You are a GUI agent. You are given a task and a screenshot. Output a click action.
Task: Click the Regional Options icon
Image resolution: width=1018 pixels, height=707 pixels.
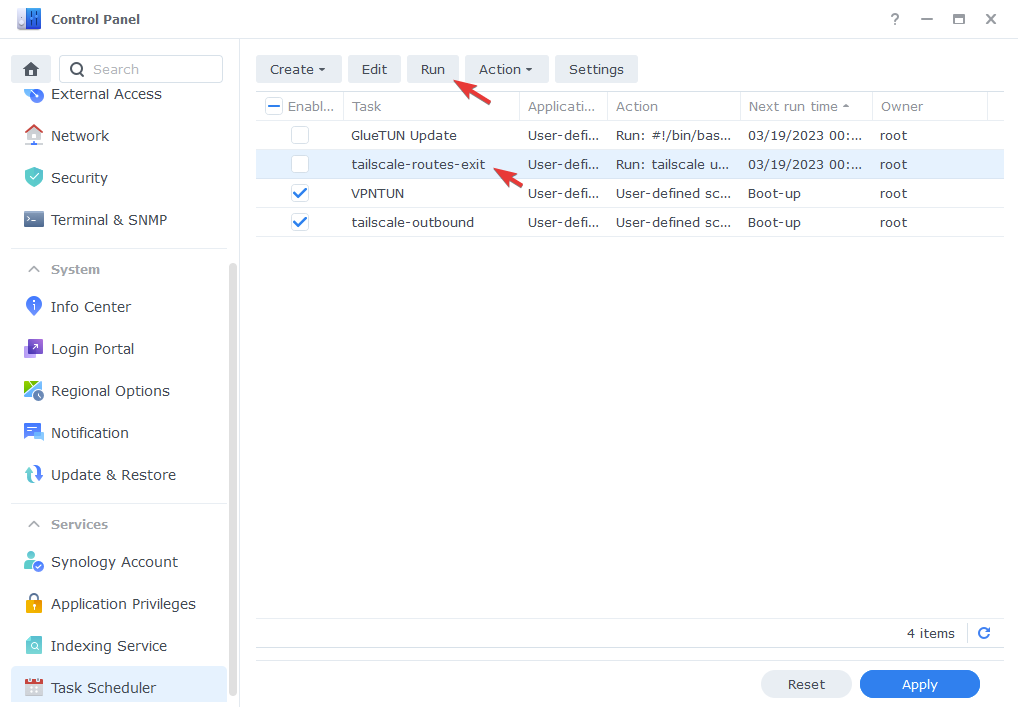coord(34,390)
